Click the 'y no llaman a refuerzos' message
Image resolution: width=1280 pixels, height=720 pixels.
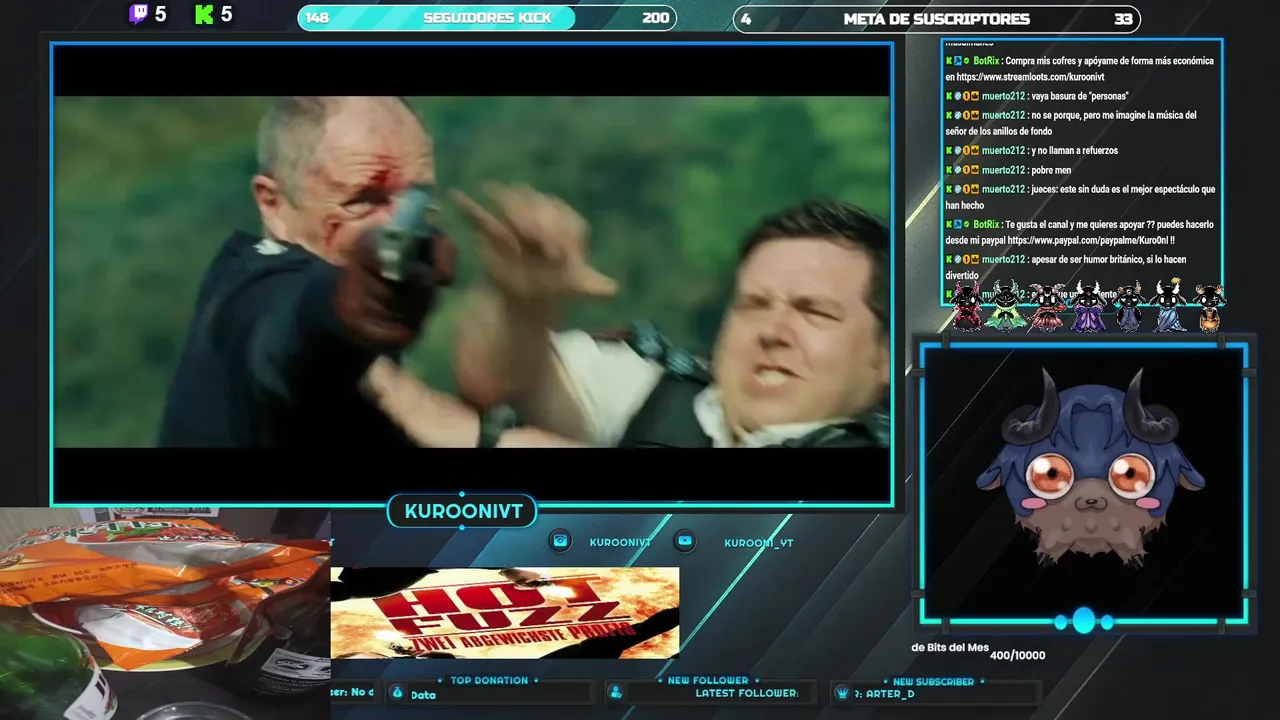[1074, 151]
